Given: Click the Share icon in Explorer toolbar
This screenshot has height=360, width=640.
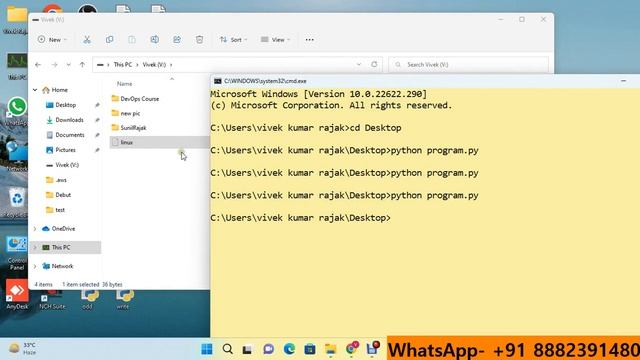Looking at the screenshot, I should [x=177, y=40].
